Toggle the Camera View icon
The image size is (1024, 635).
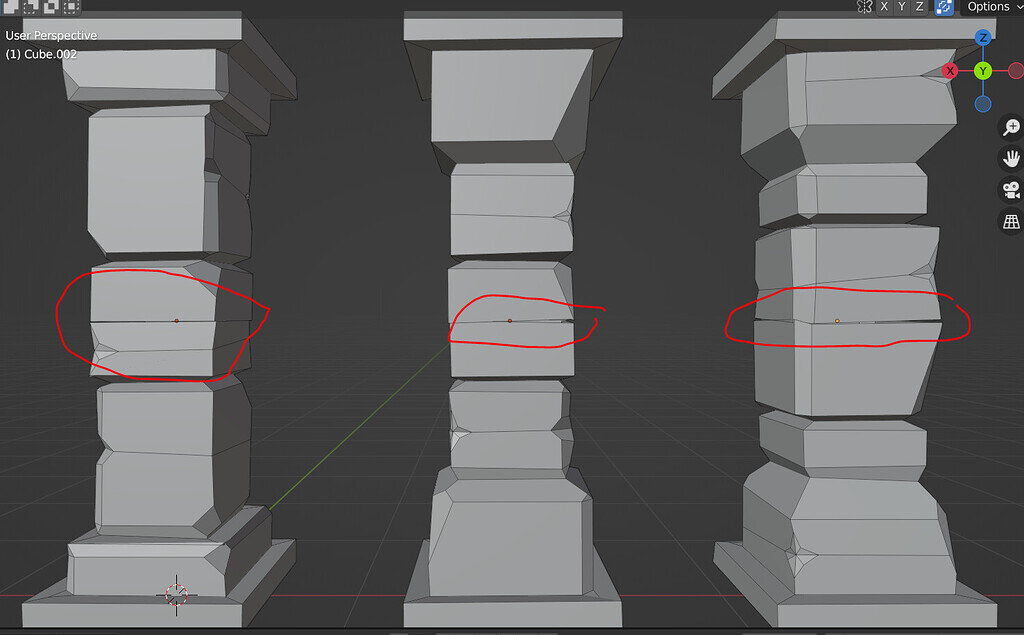pos(1011,190)
